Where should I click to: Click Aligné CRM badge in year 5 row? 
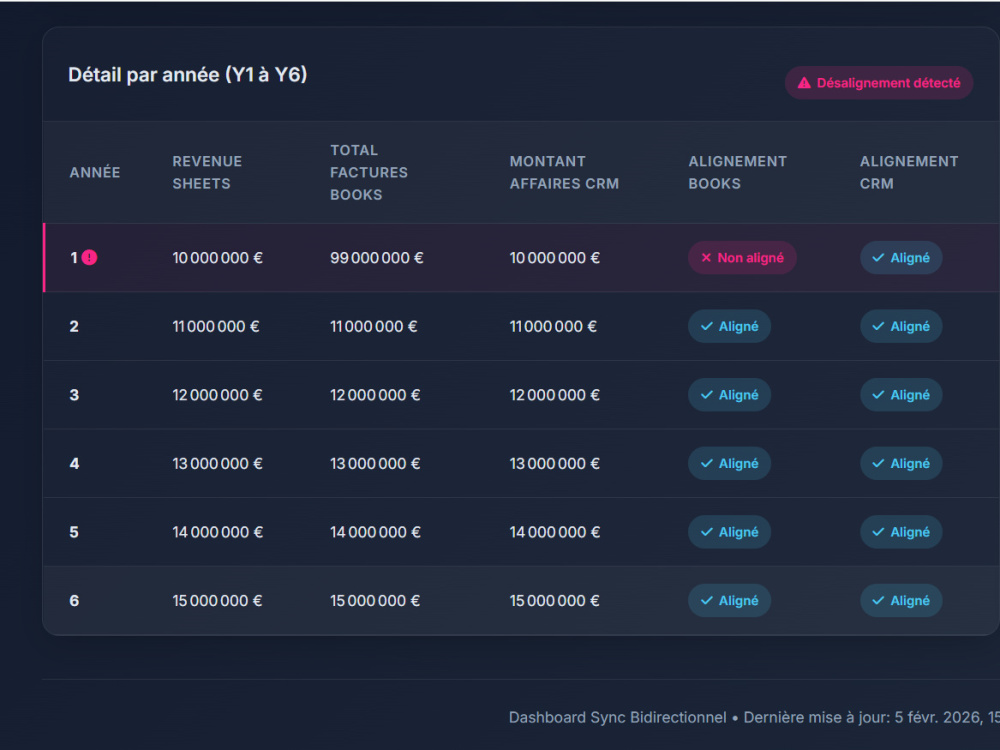(x=901, y=532)
